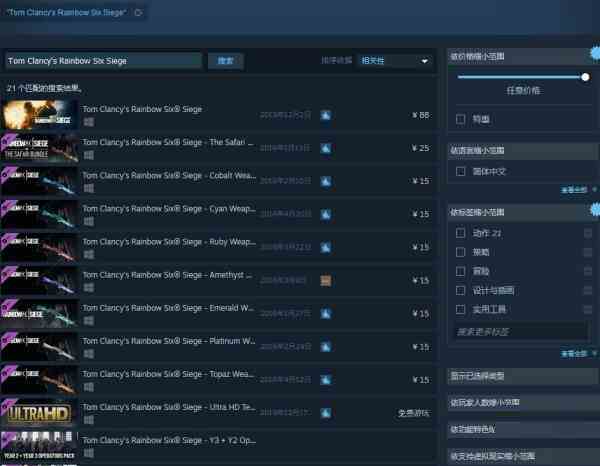Tick the 实用工具 tag checkbox
600x466 pixels.
tap(461, 309)
